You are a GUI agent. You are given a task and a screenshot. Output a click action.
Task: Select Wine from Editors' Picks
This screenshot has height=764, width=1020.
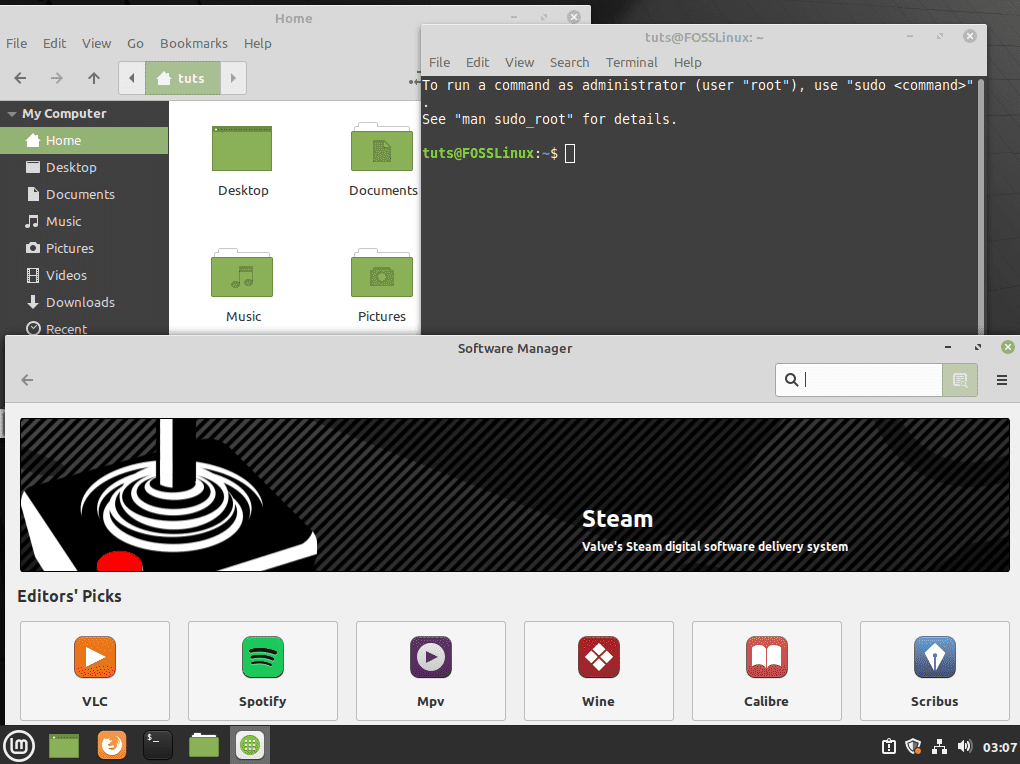(x=598, y=657)
